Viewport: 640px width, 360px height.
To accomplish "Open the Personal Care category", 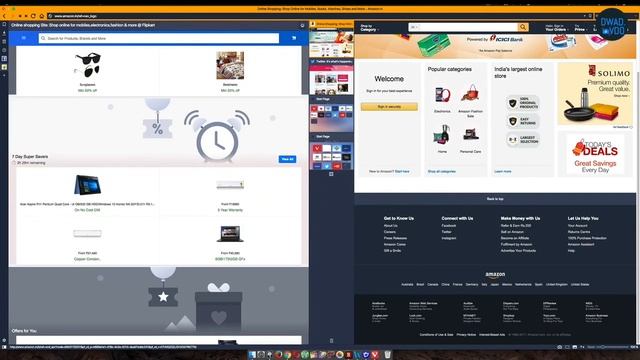I will [x=470, y=140].
